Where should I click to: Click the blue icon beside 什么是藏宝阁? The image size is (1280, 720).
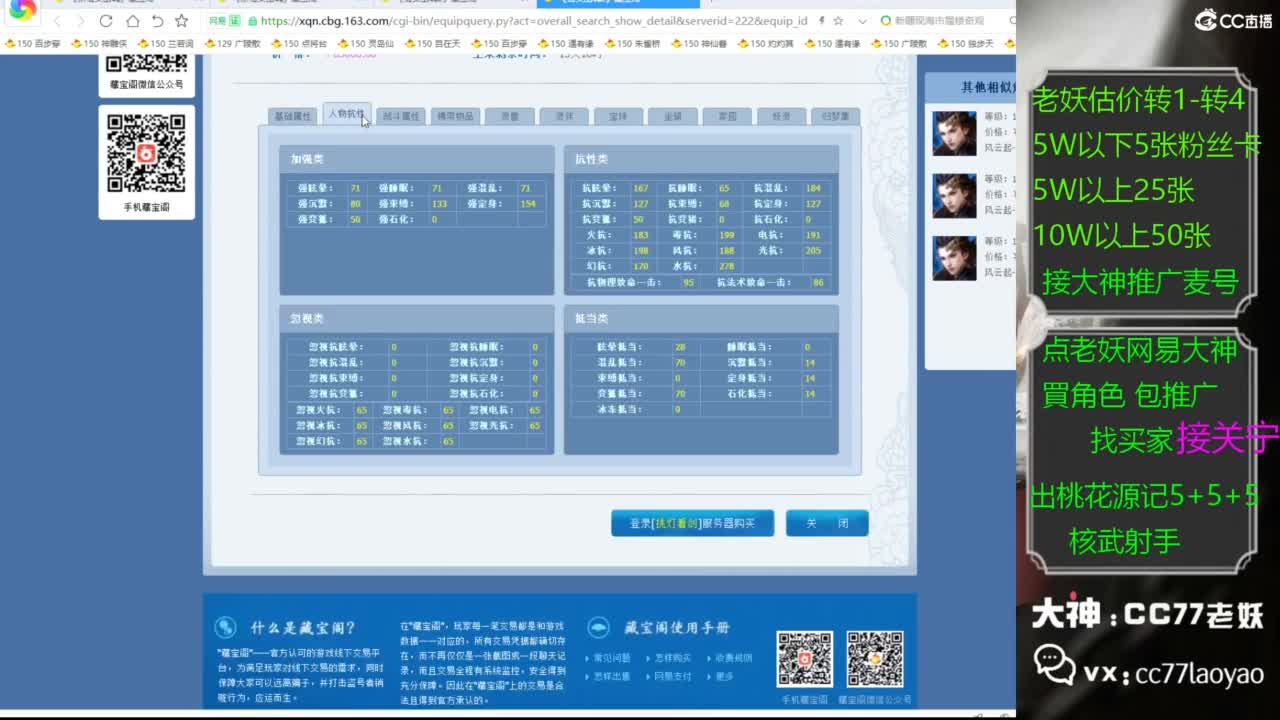pos(227,627)
